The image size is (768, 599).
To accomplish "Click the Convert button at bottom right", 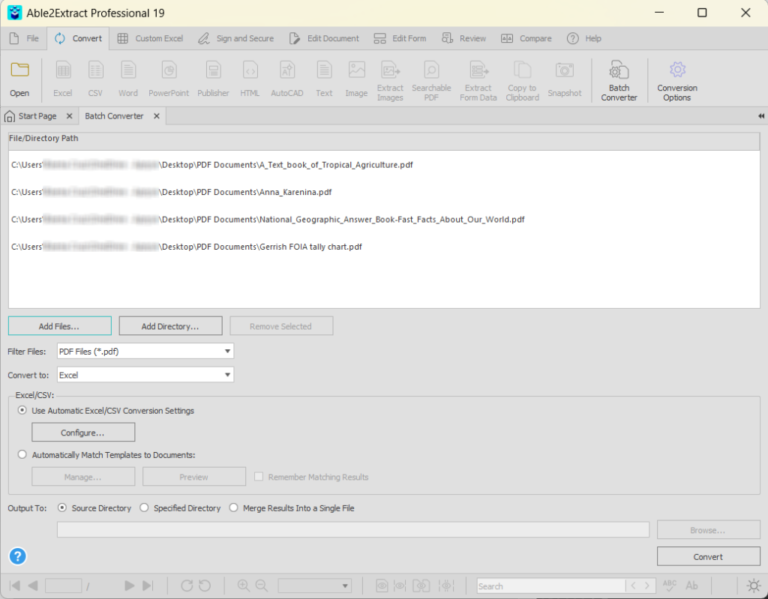I will pyautogui.click(x=708, y=556).
